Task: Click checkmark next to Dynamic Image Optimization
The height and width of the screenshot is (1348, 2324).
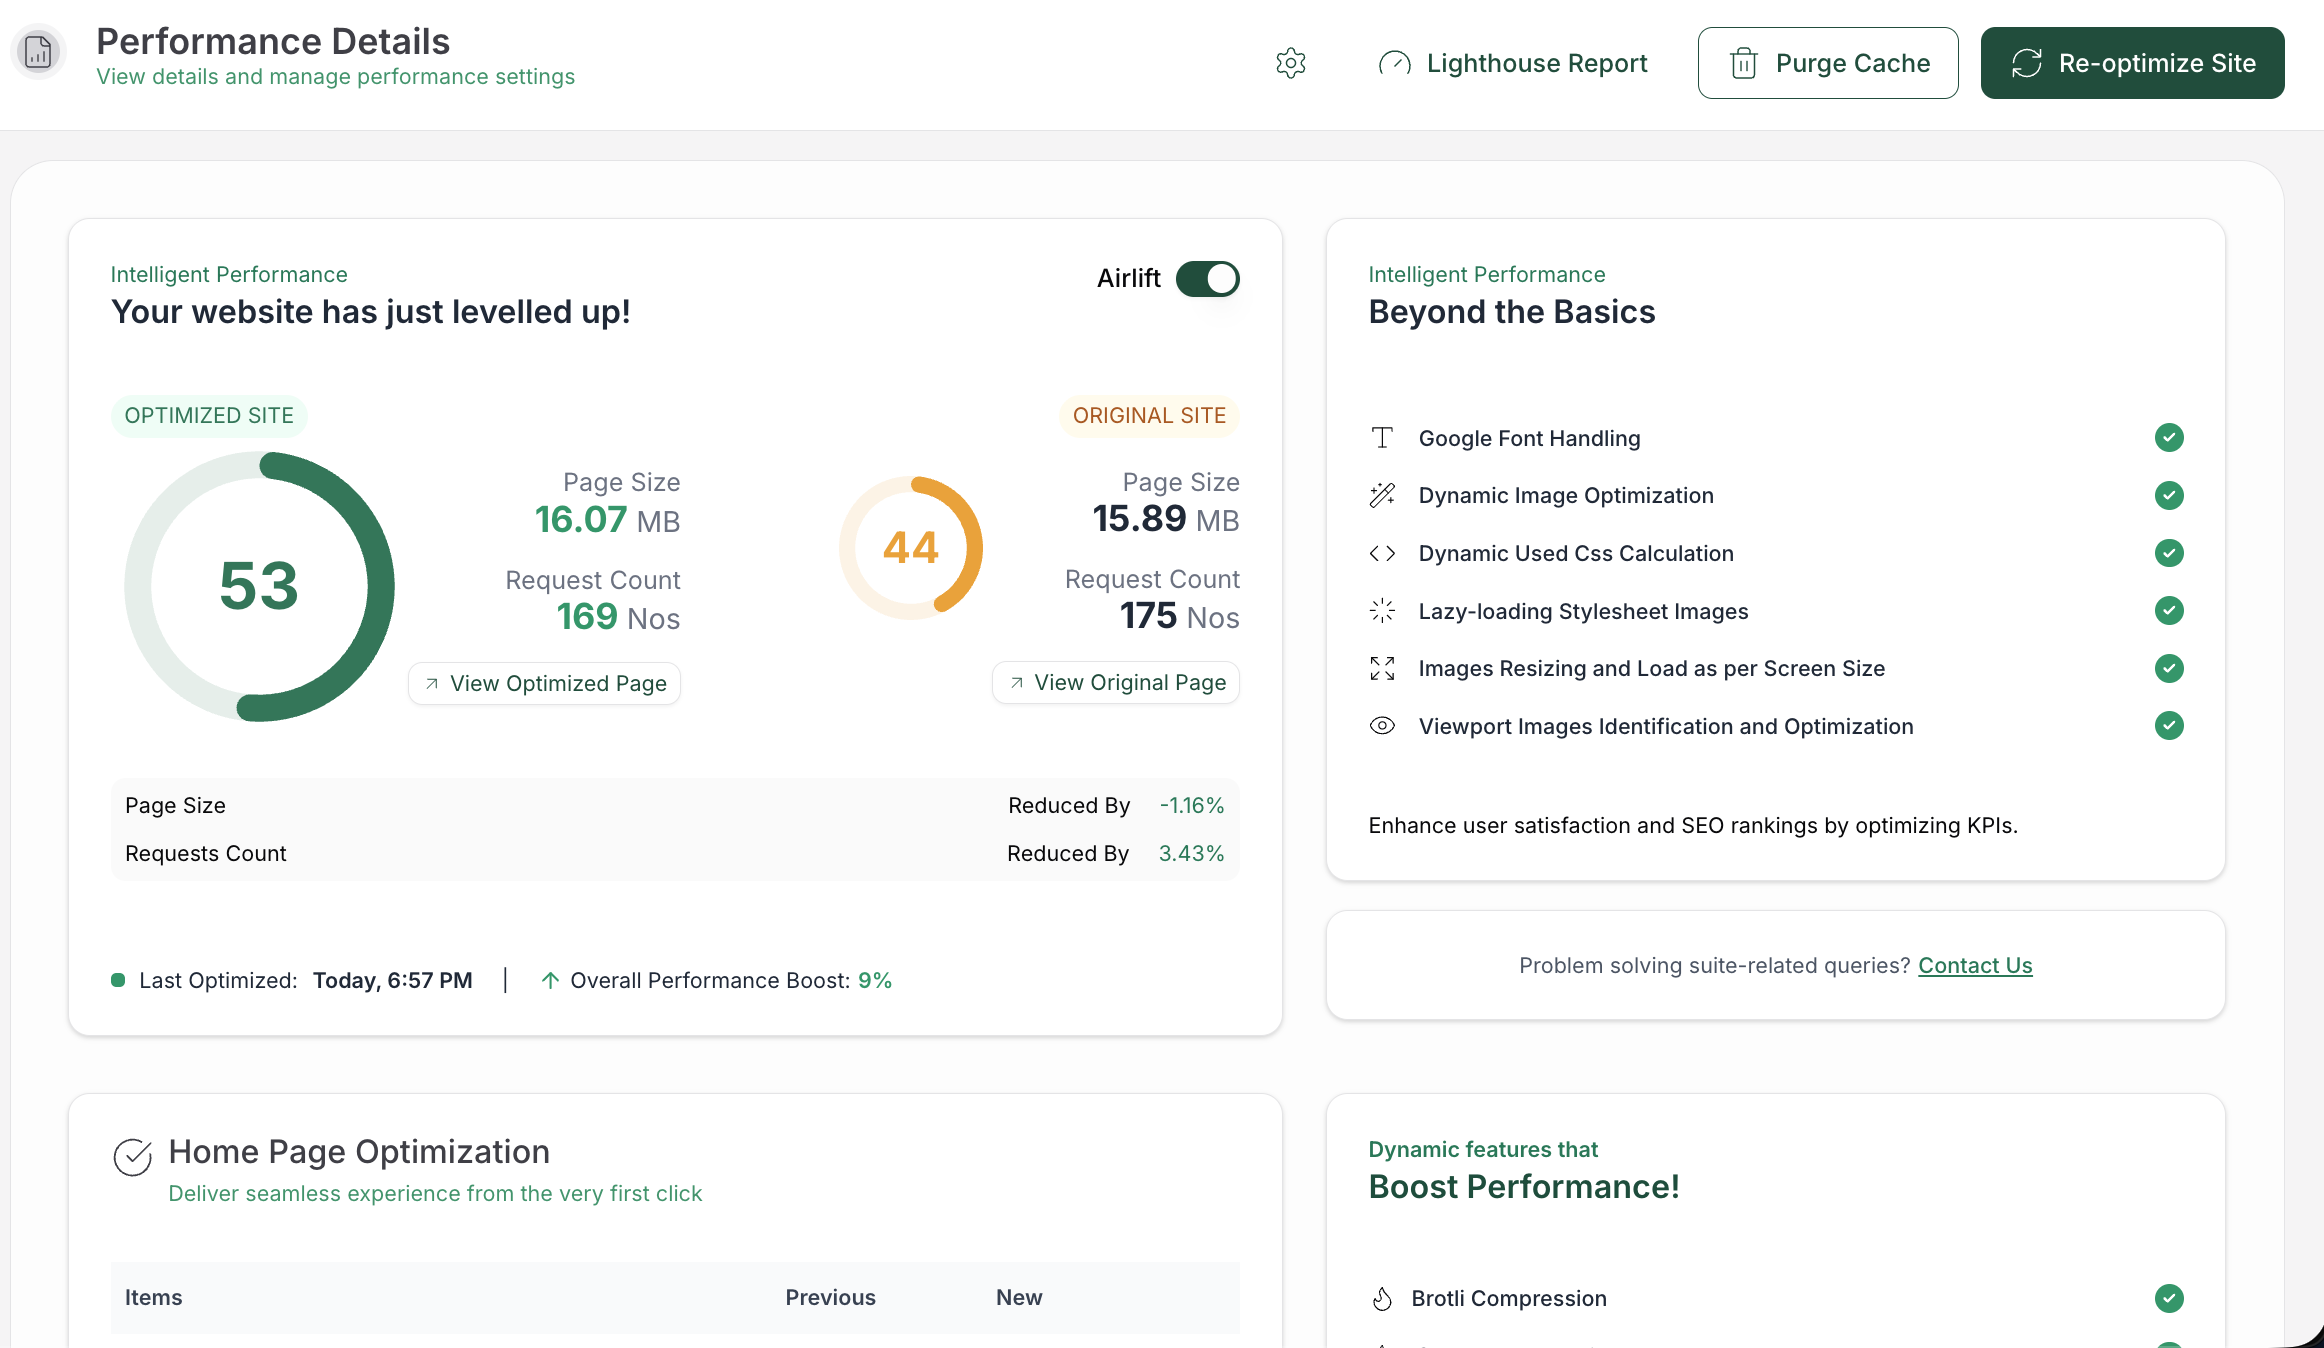Action: tap(2169, 495)
